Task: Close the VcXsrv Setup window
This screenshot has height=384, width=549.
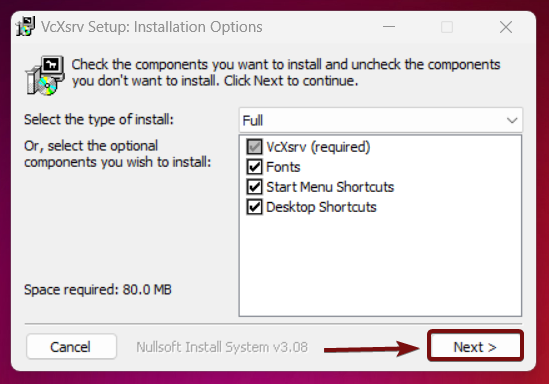Action: point(506,27)
